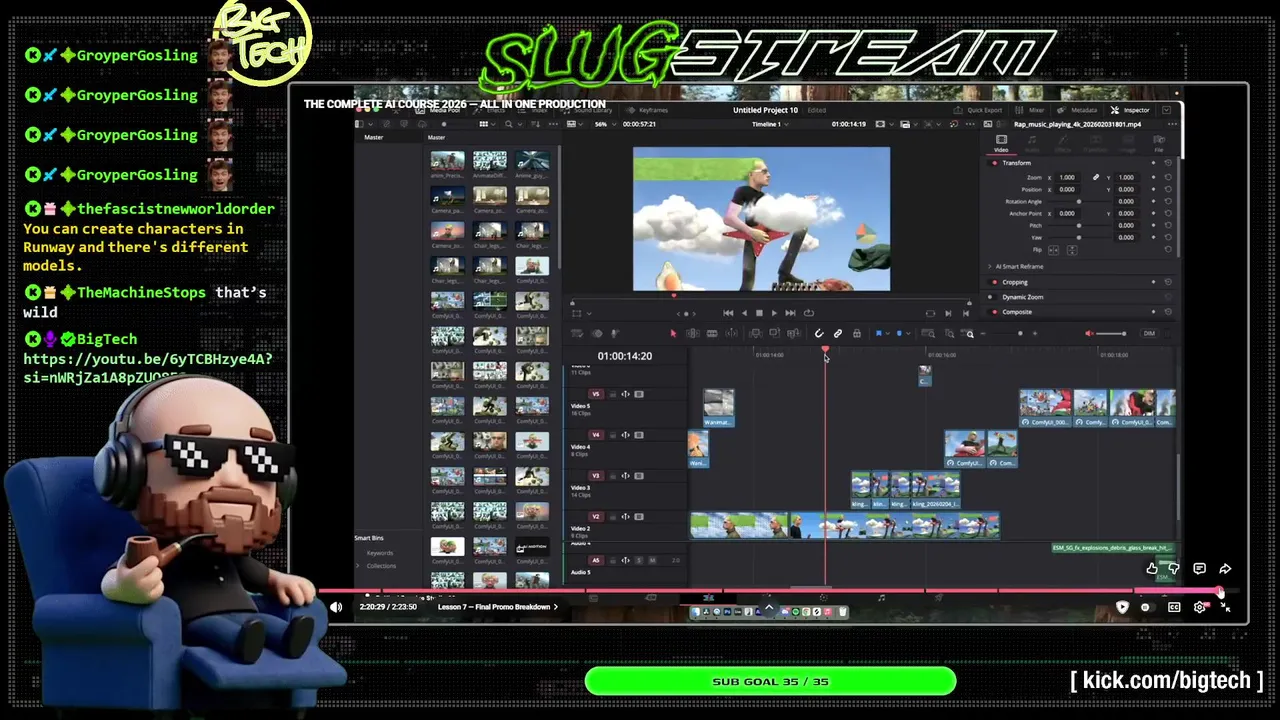This screenshot has height=720, width=1280.
Task: Toggle YouTube closed captions CC
Action: pos(1174,607)
